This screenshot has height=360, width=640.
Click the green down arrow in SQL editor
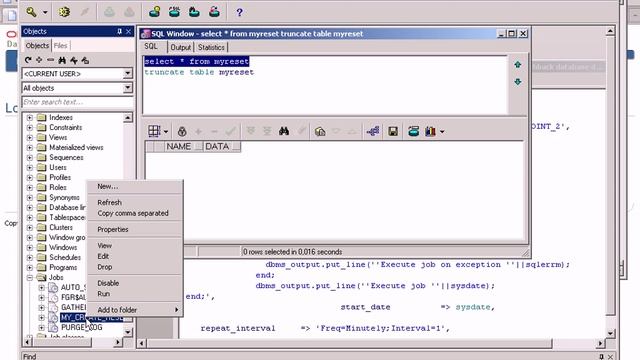(x=518, y=82)
